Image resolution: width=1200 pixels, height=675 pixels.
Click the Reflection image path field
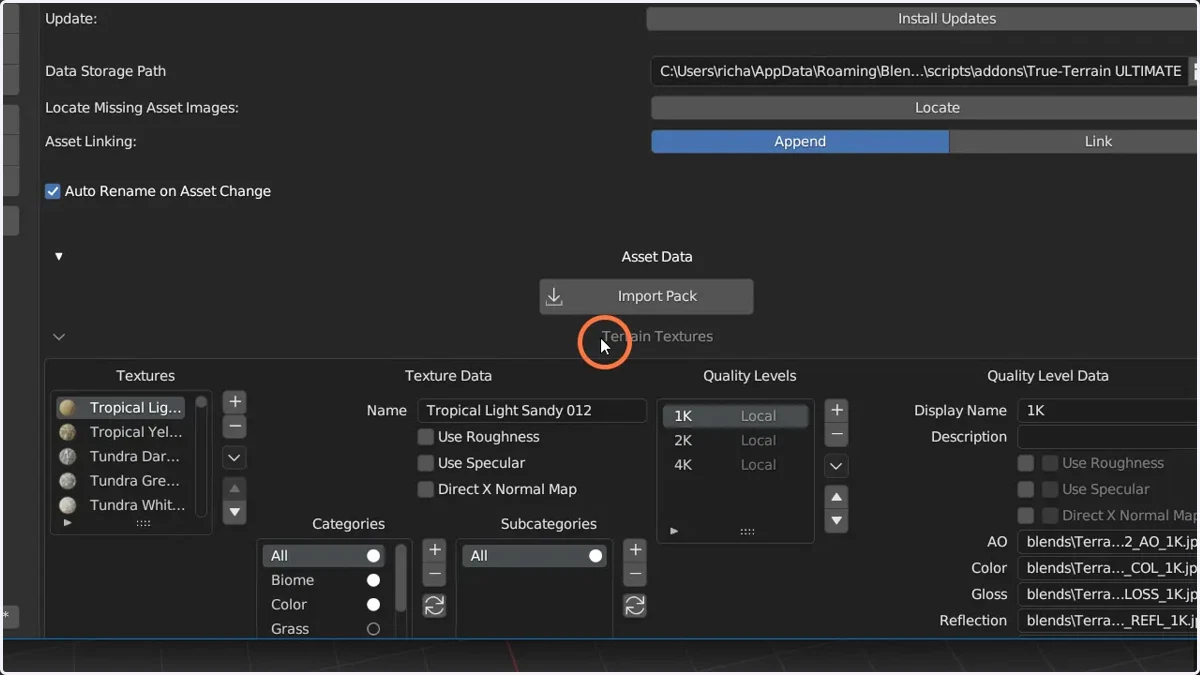click(1108, 620)
